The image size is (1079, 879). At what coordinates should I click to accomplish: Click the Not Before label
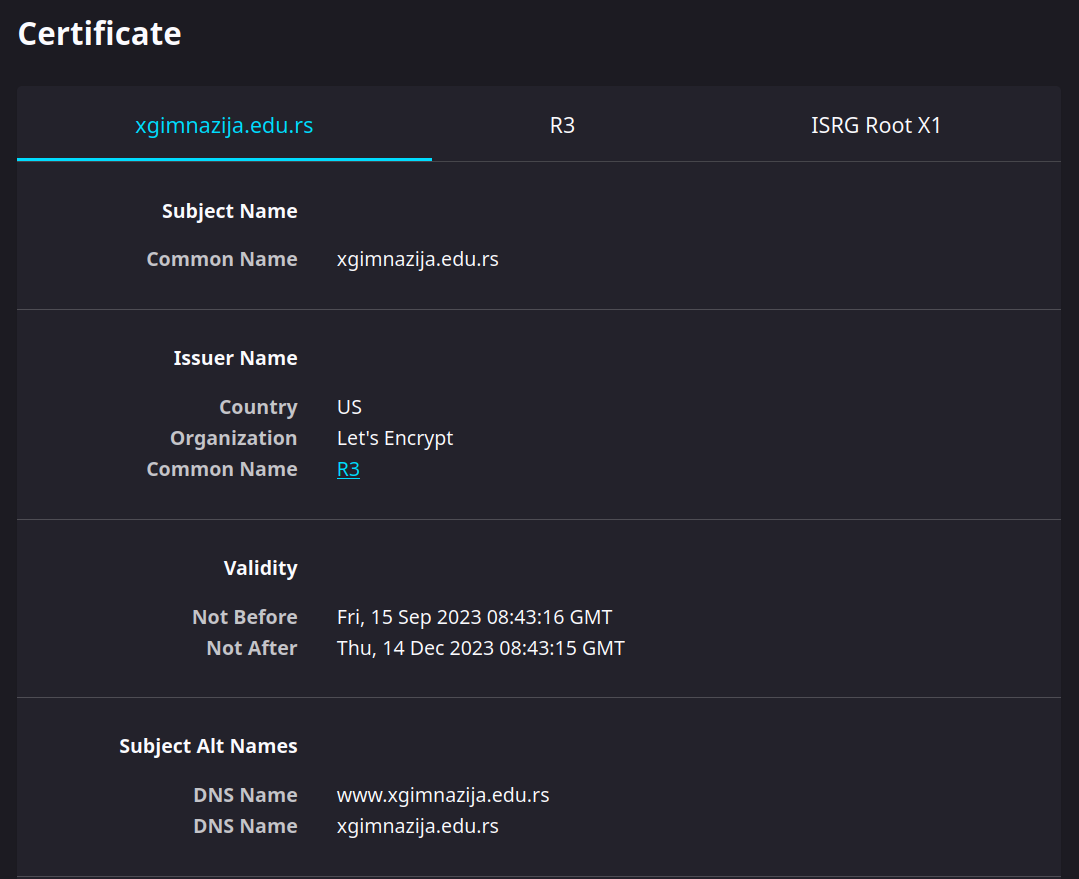click(245, 617)
